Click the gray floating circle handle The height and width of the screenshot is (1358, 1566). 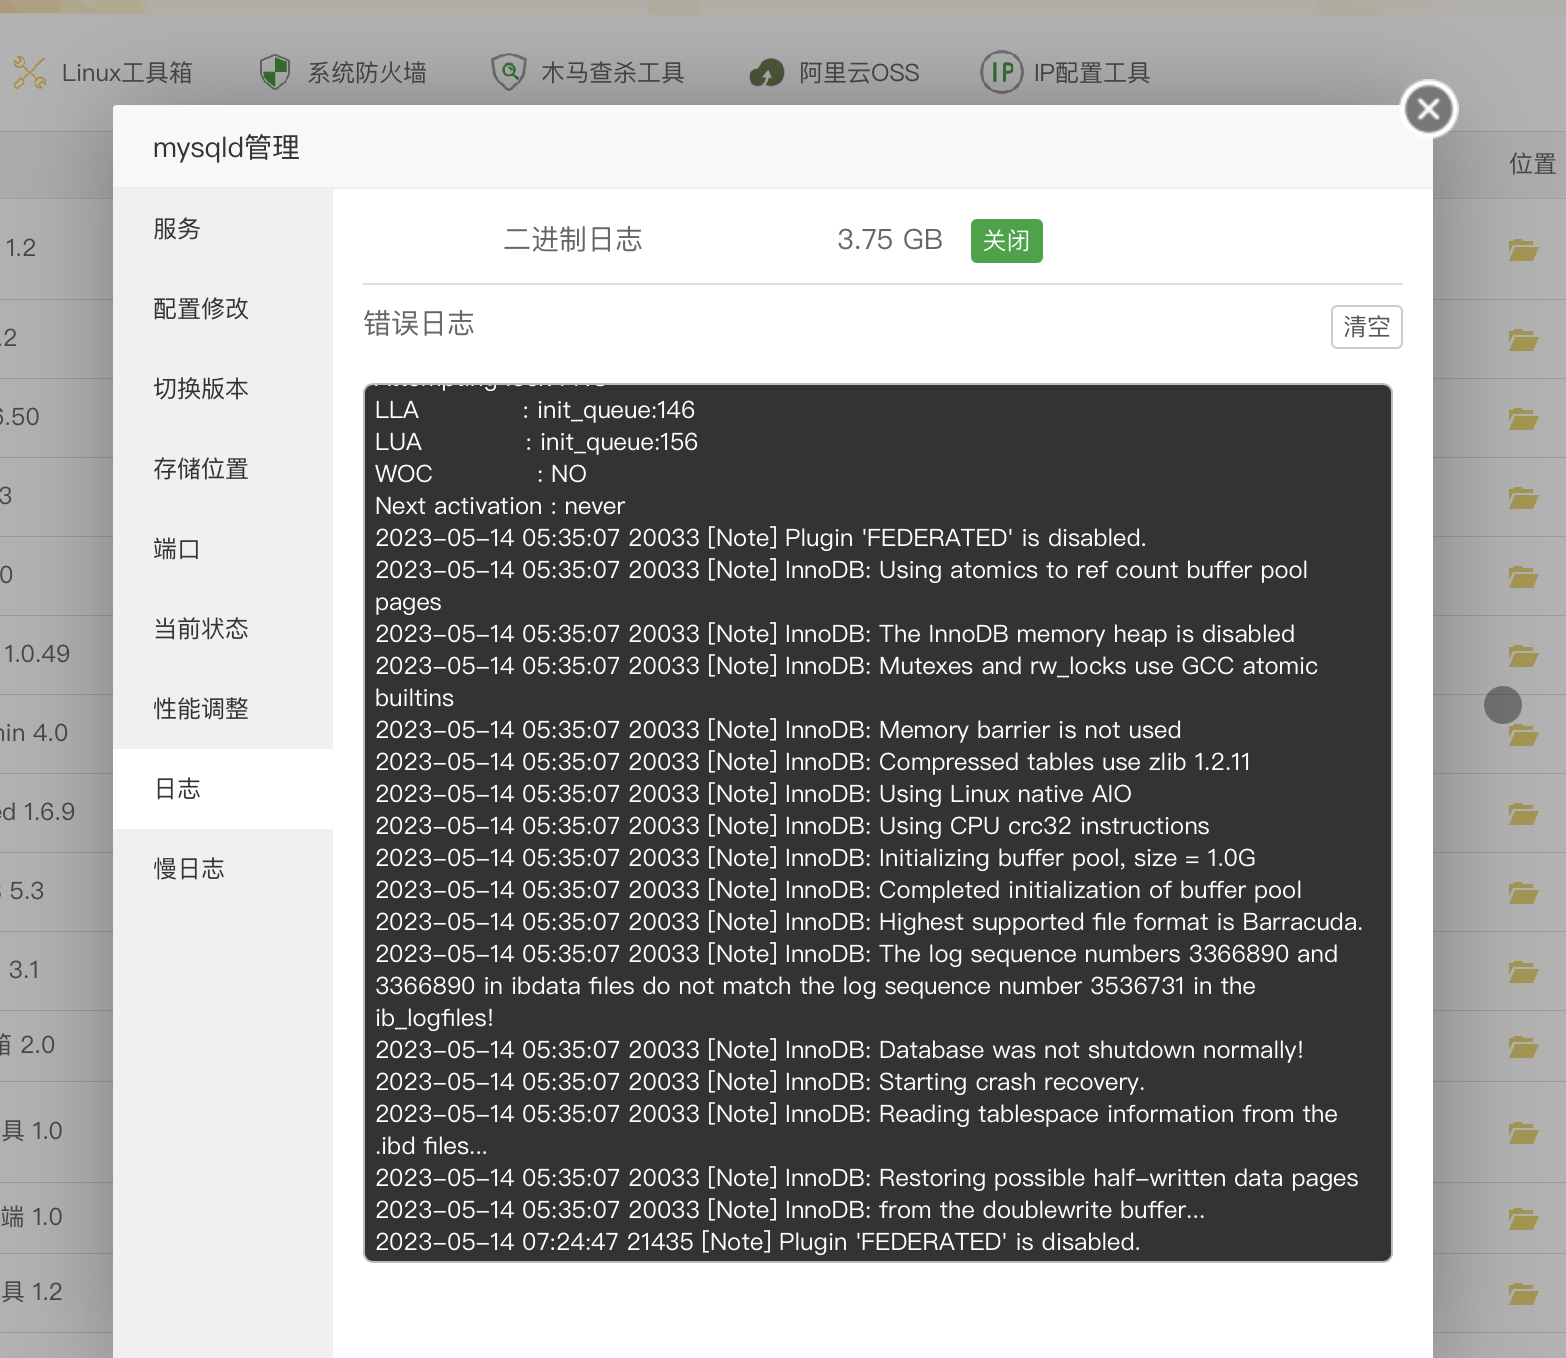click(x=1502, y=705)
